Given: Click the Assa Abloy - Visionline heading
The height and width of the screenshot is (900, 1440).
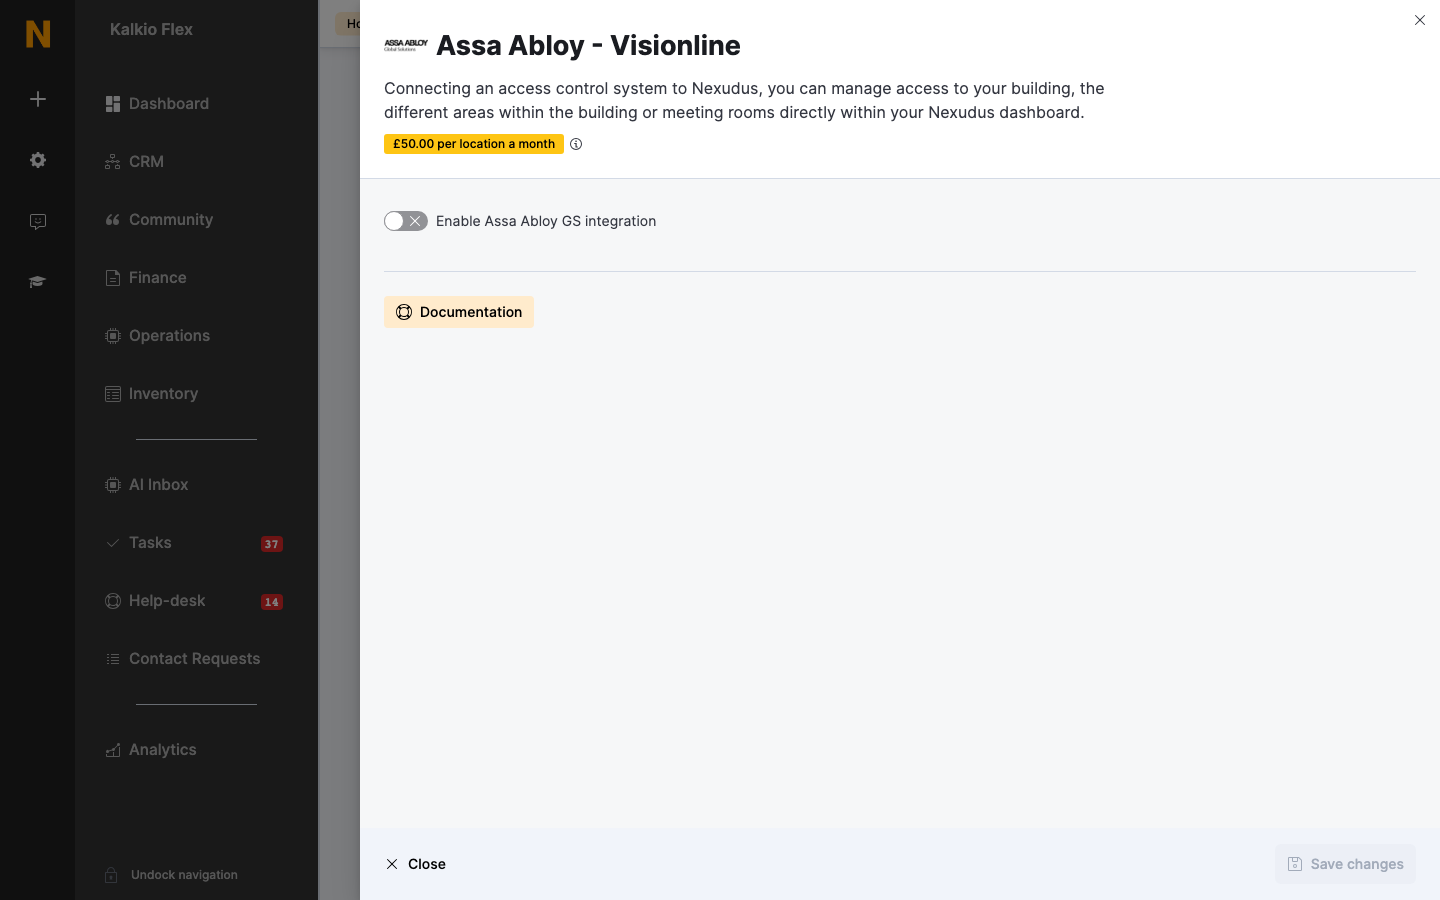Looking at the screenshot, I should tap(588, 45).
